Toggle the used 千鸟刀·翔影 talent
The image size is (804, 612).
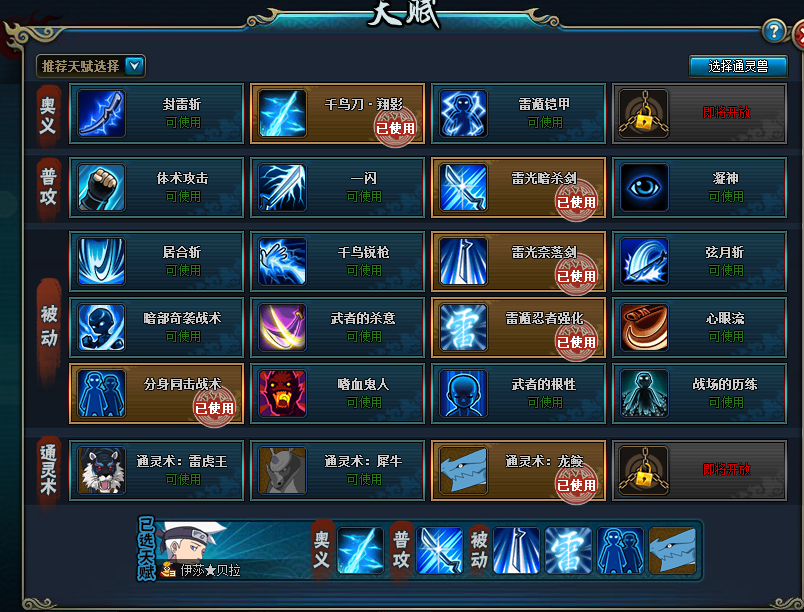coord(337,113)
